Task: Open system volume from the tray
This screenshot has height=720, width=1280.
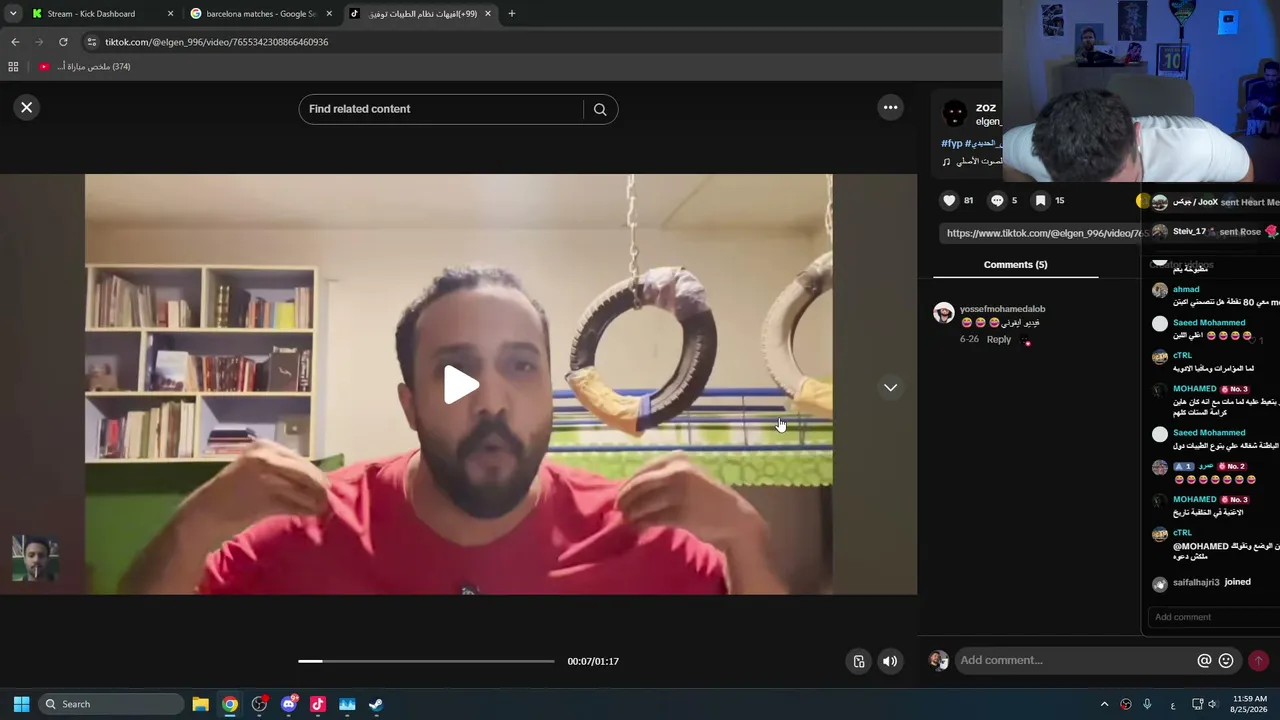Action: click(x=1212, y=704)
